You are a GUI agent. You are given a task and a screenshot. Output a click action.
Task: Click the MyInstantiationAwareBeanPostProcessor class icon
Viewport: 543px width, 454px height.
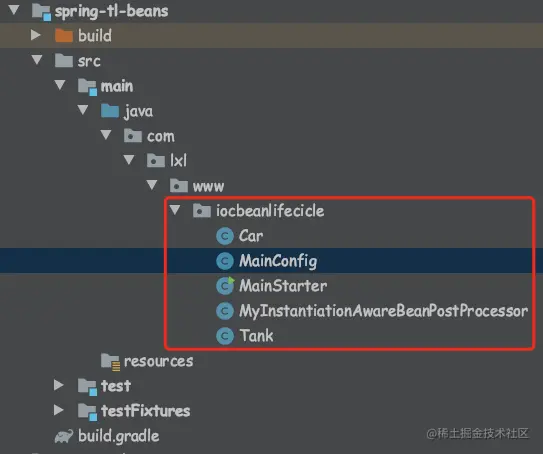coord(225,311)
